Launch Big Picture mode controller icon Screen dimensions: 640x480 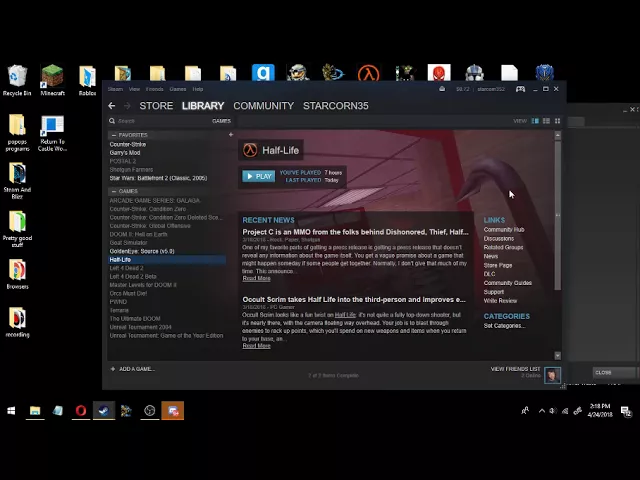[520, 89]
